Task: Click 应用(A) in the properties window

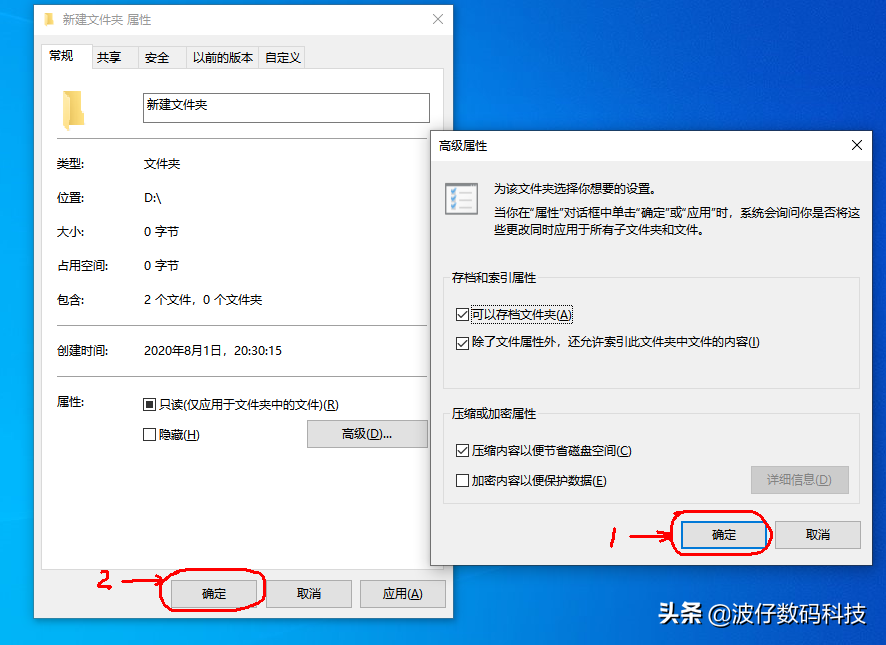Action: pos(402,594)
